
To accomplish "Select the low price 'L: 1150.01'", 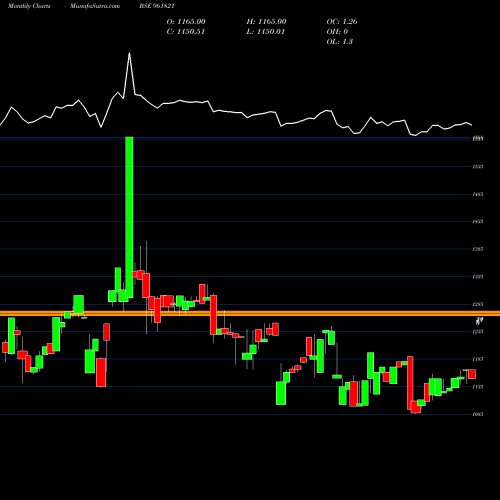I will coord(266,32).
